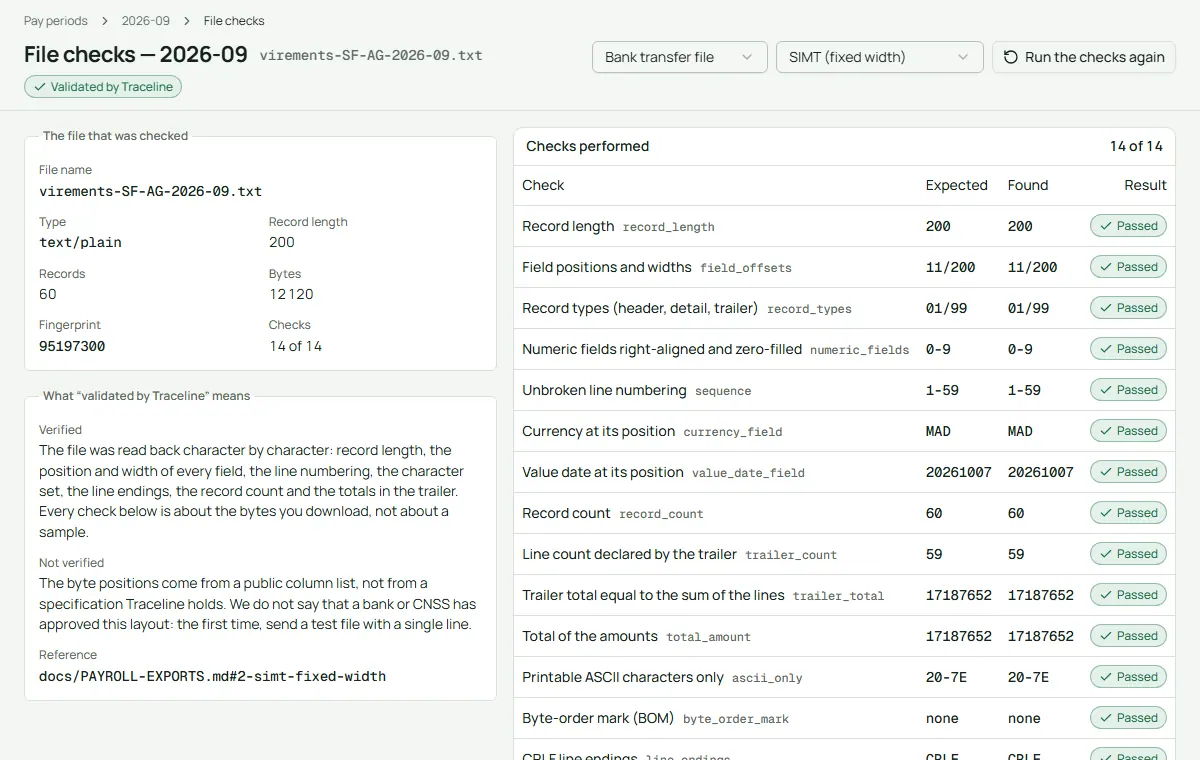Click the Check column header
The image size is (1200, 760).
pos(543,185)
